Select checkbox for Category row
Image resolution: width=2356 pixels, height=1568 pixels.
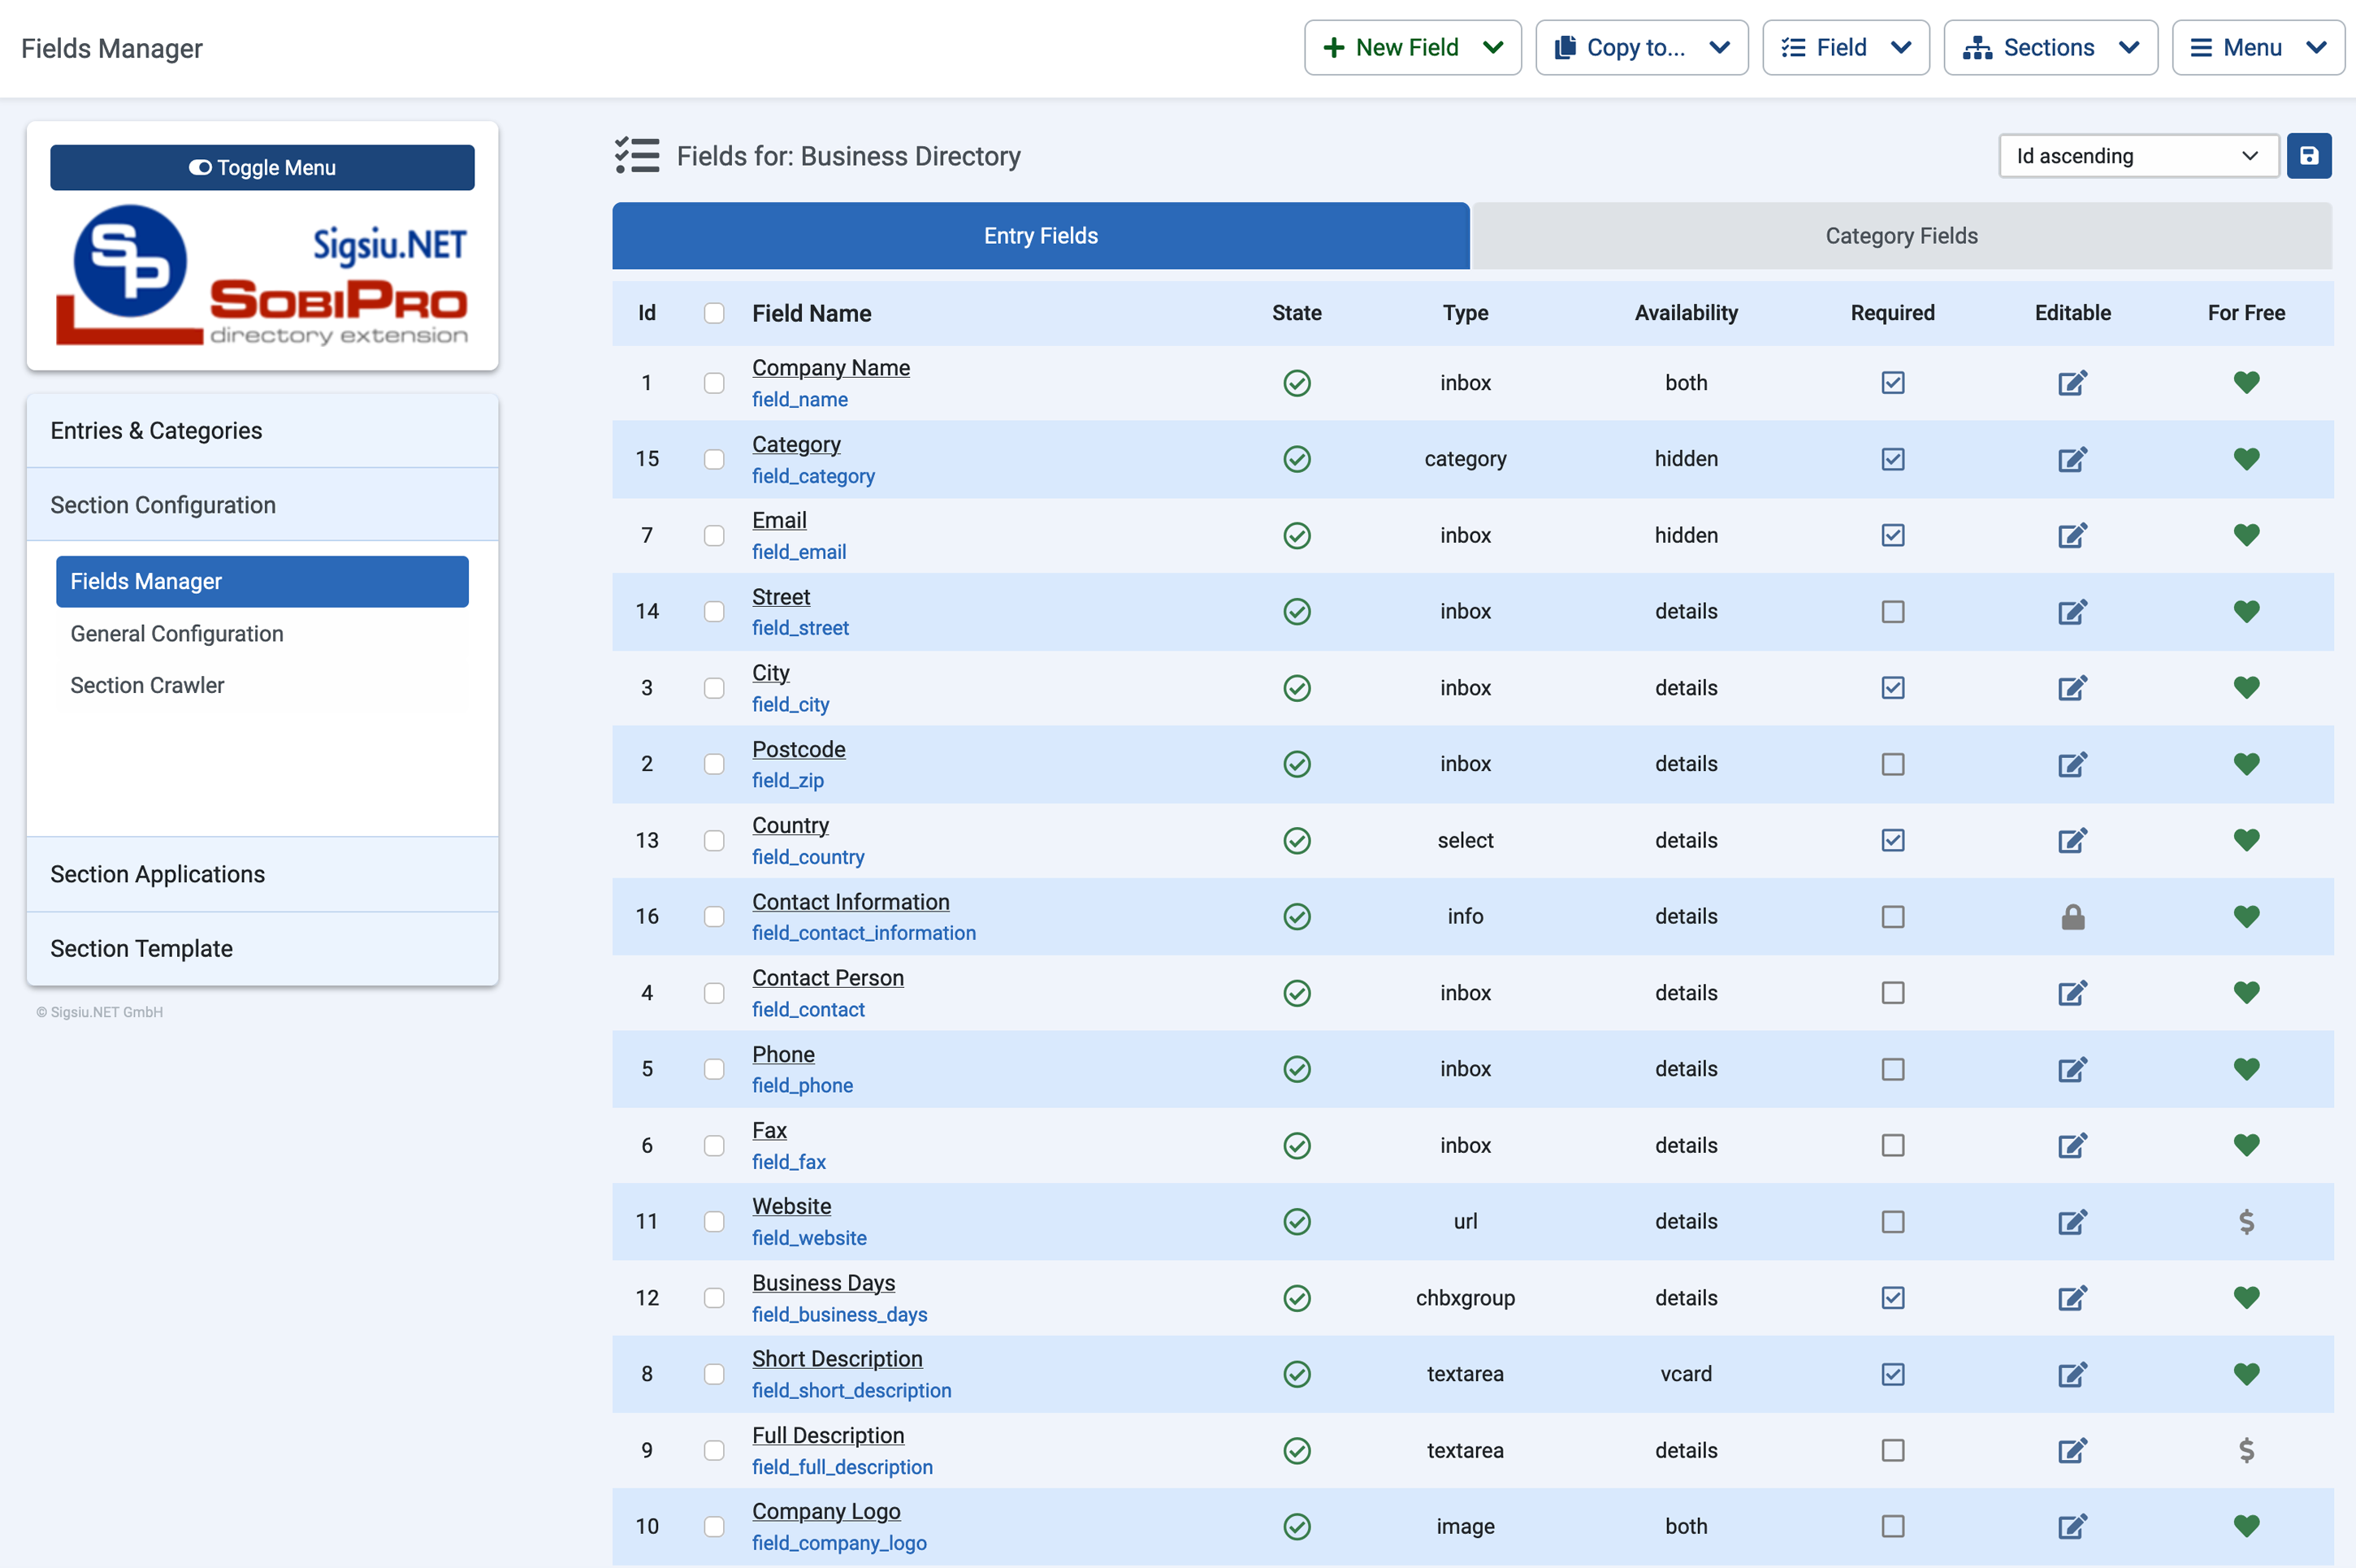(x=714, y=459)
